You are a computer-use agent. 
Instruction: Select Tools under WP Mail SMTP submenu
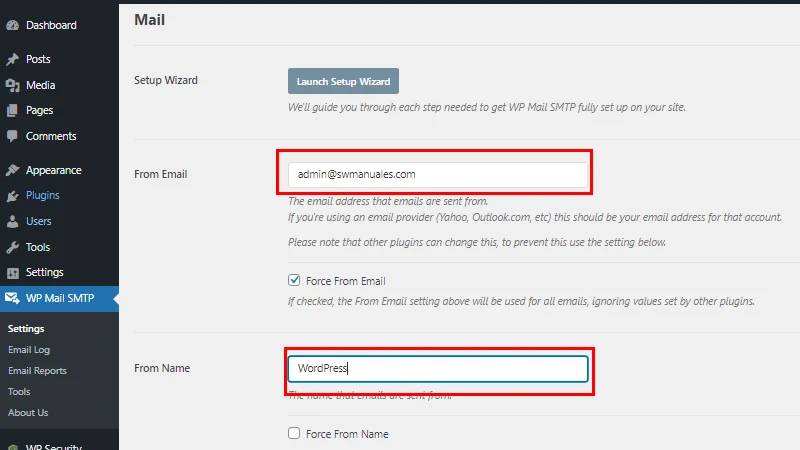point(19,392)
